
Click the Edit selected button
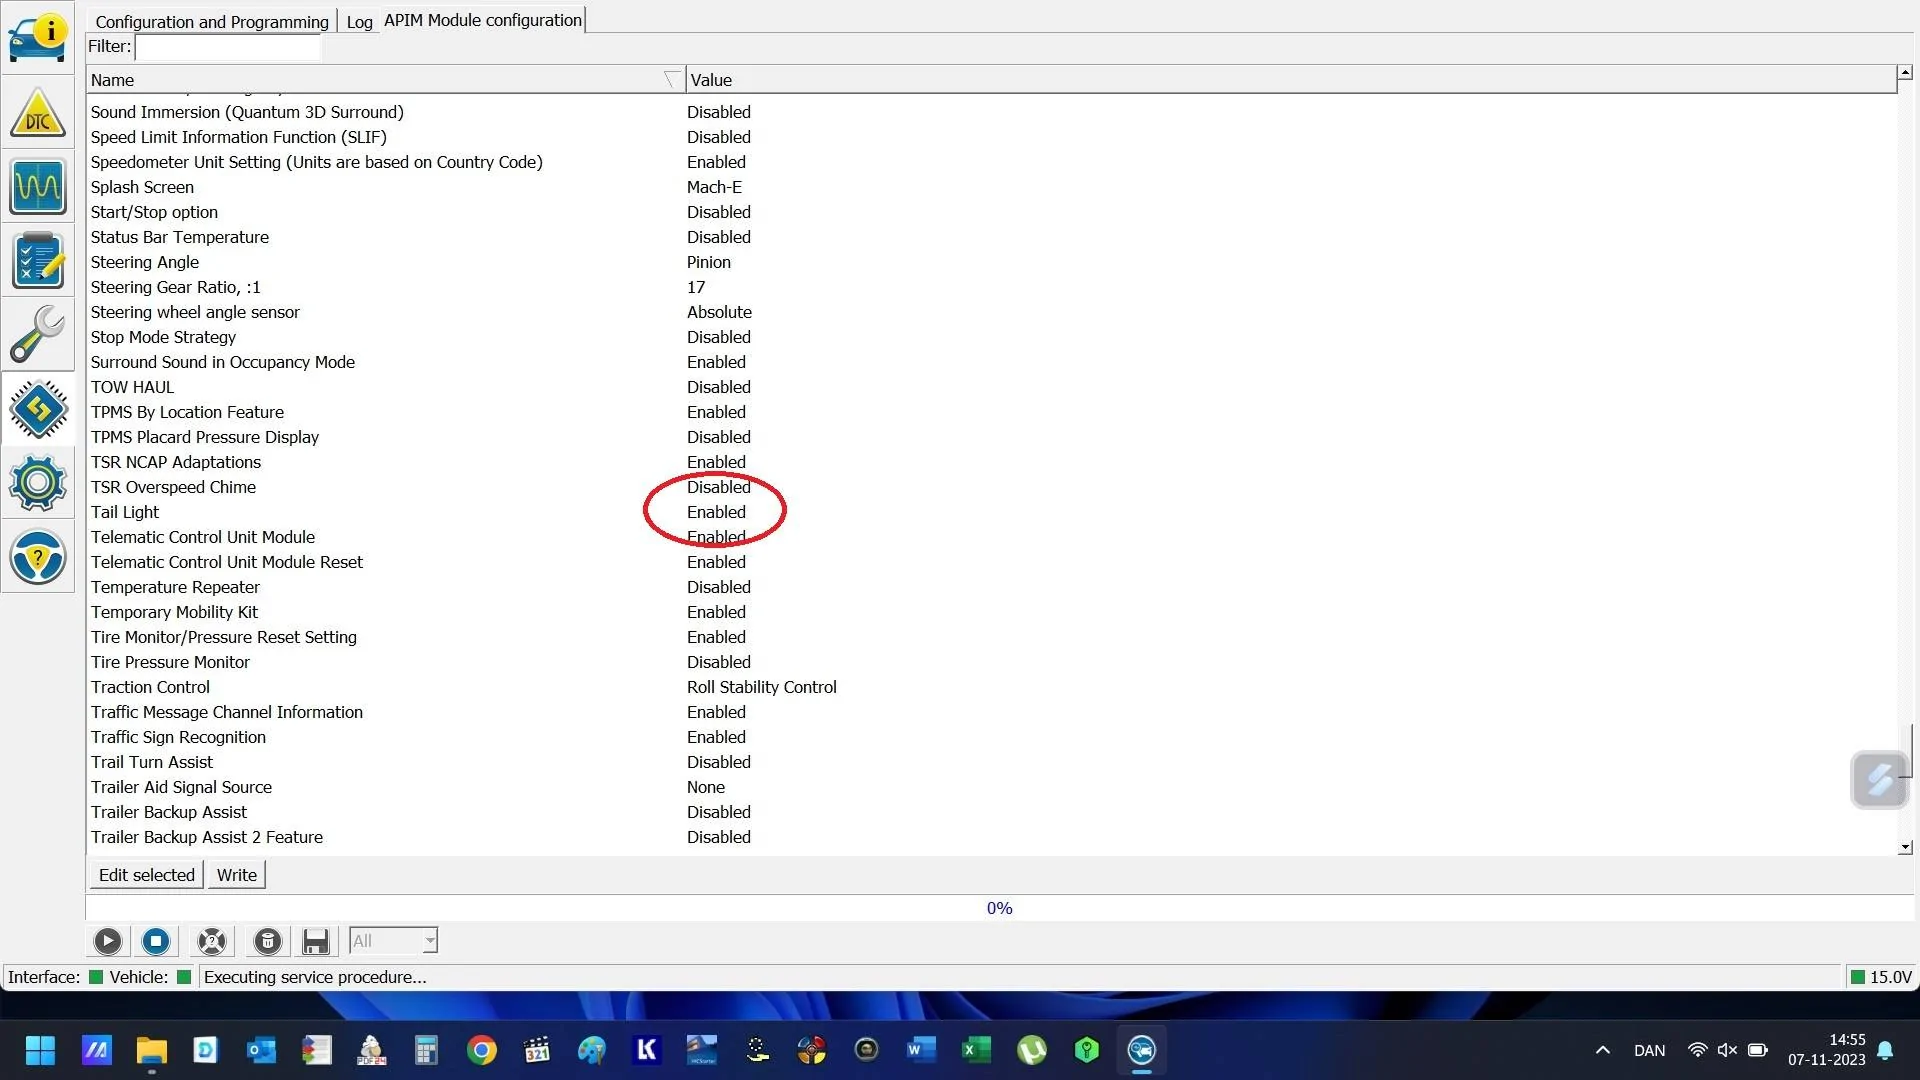click(x=147, y=875)
